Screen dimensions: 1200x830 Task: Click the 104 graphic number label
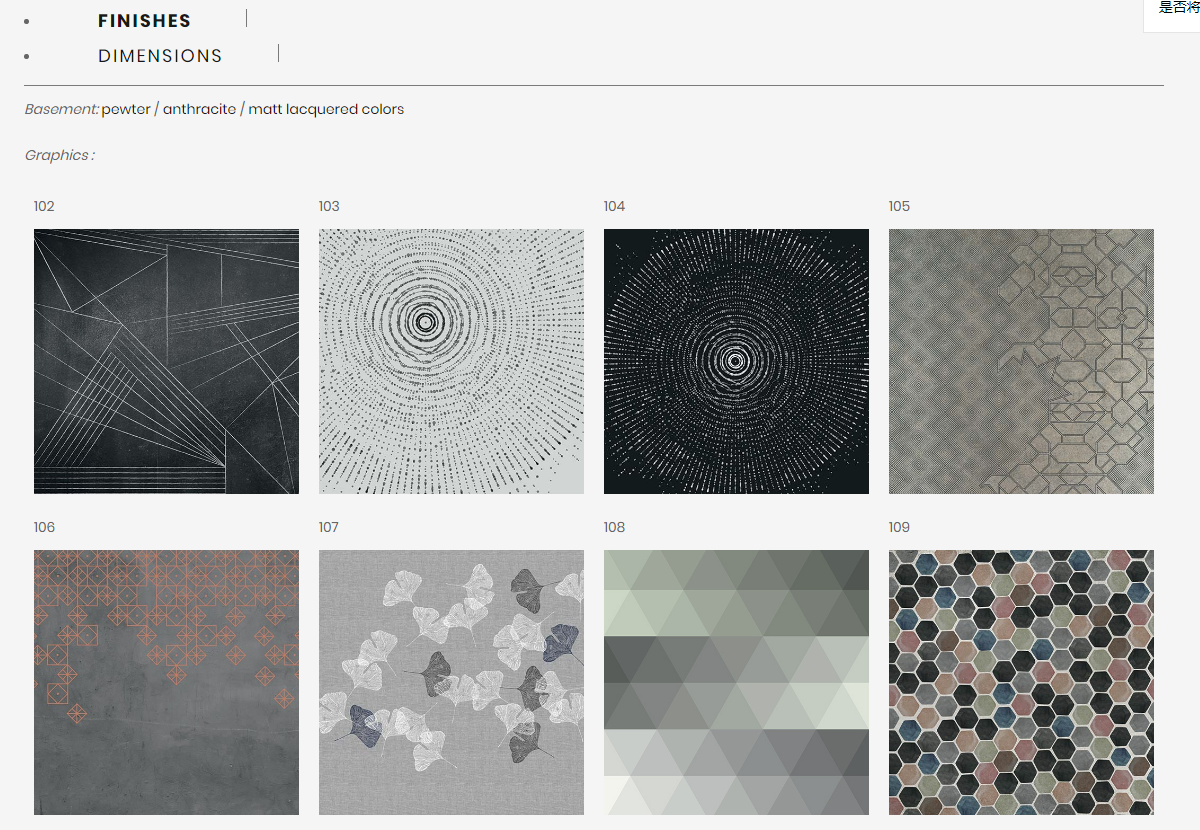point(614,206)
